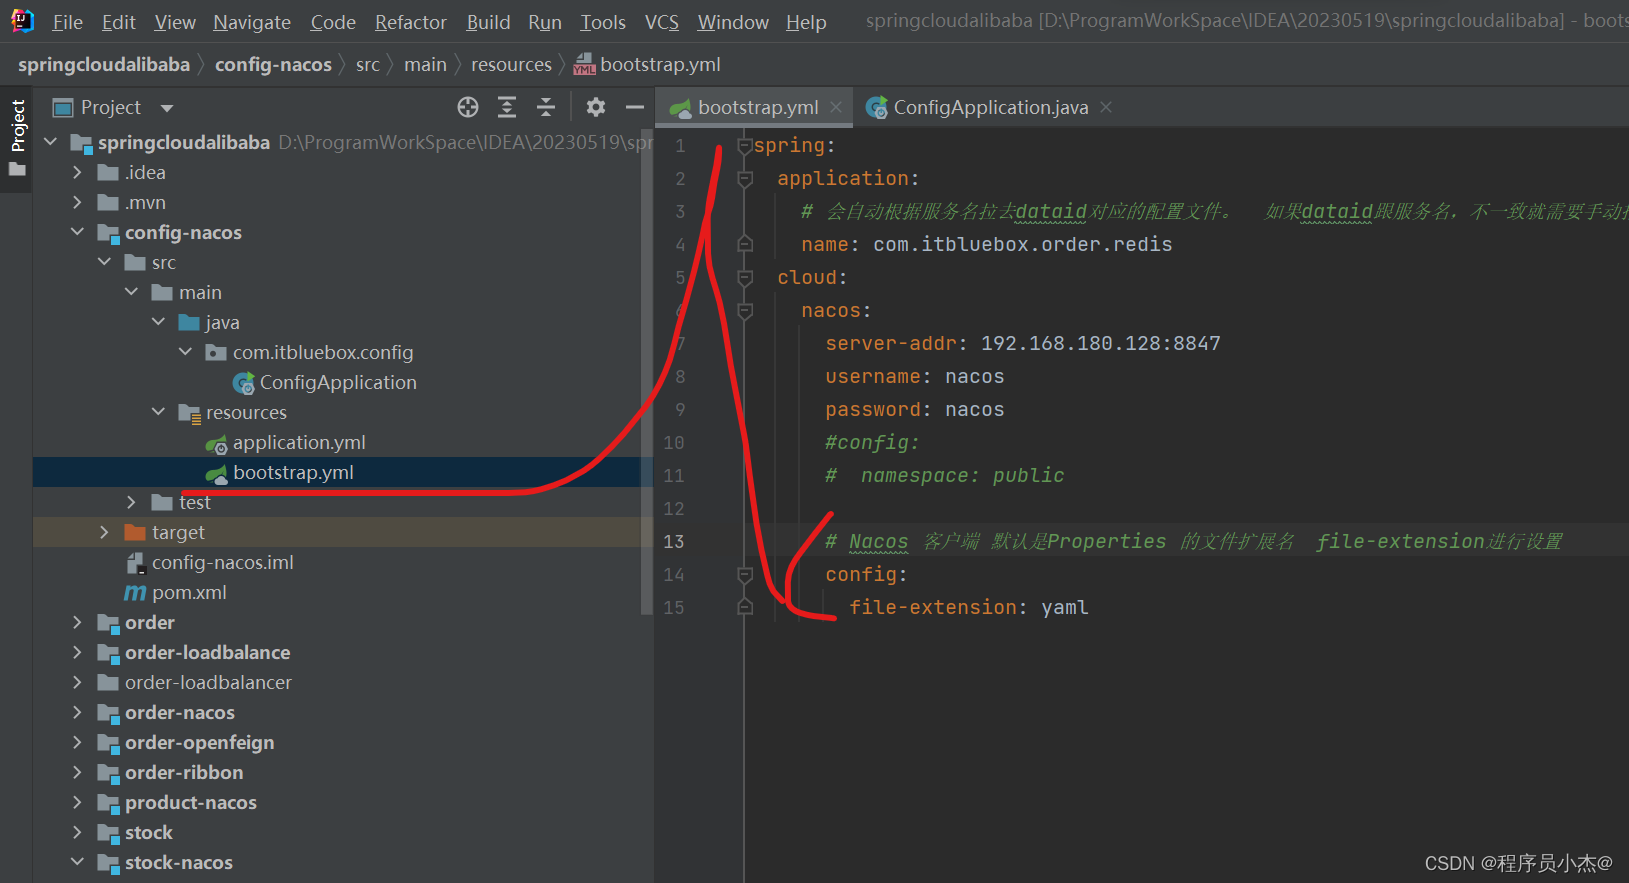1629x883 pixels.
Task: Click the IntelliJ IDEA application icon
Action: 22,21
